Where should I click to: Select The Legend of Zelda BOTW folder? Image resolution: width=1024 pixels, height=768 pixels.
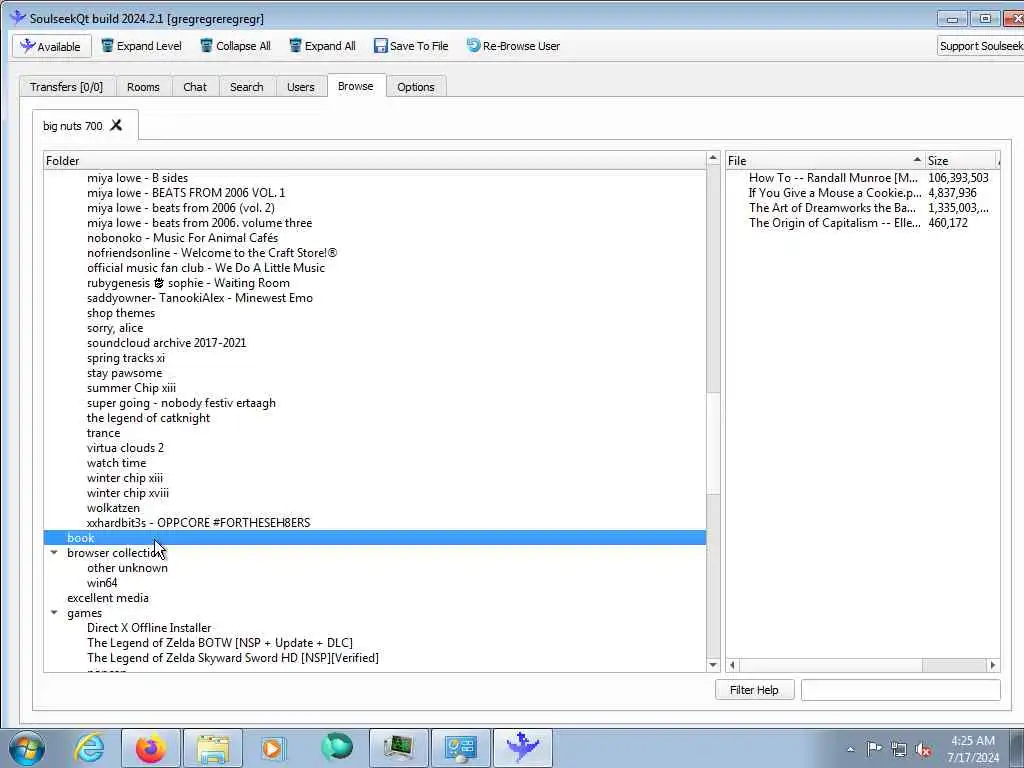219,643
